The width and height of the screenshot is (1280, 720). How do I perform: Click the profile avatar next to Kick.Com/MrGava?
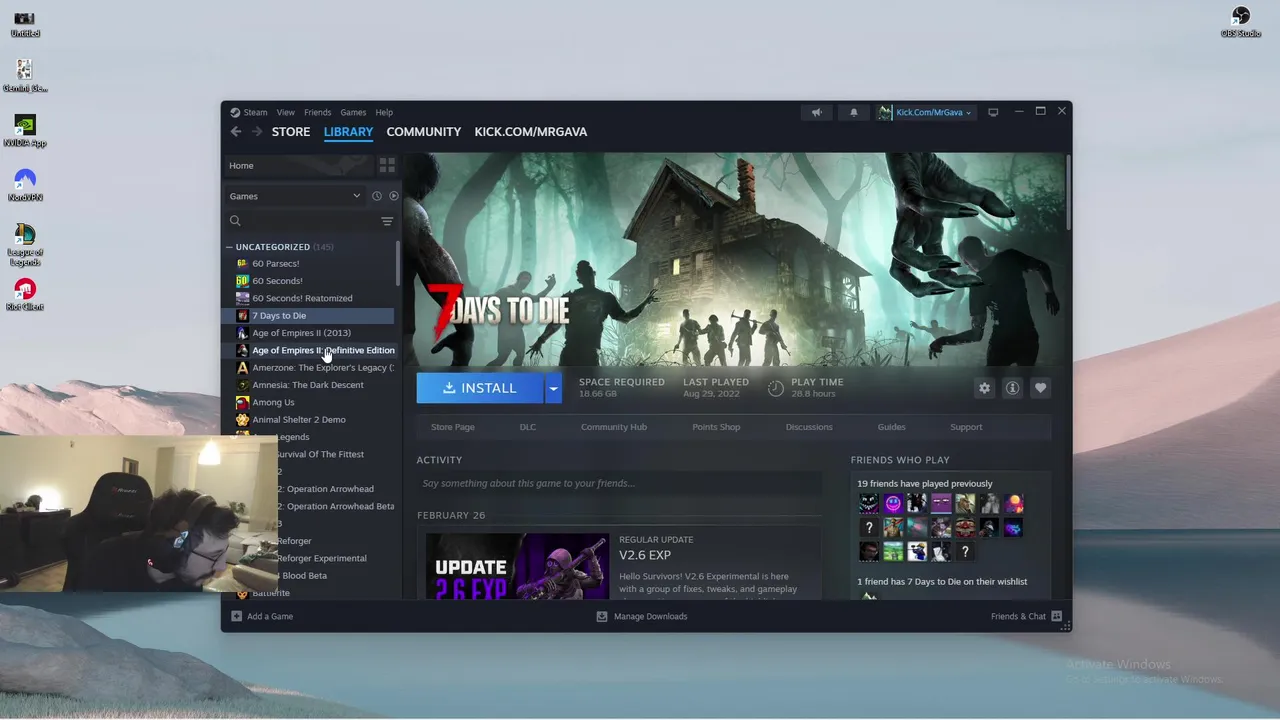click(885, 112)
